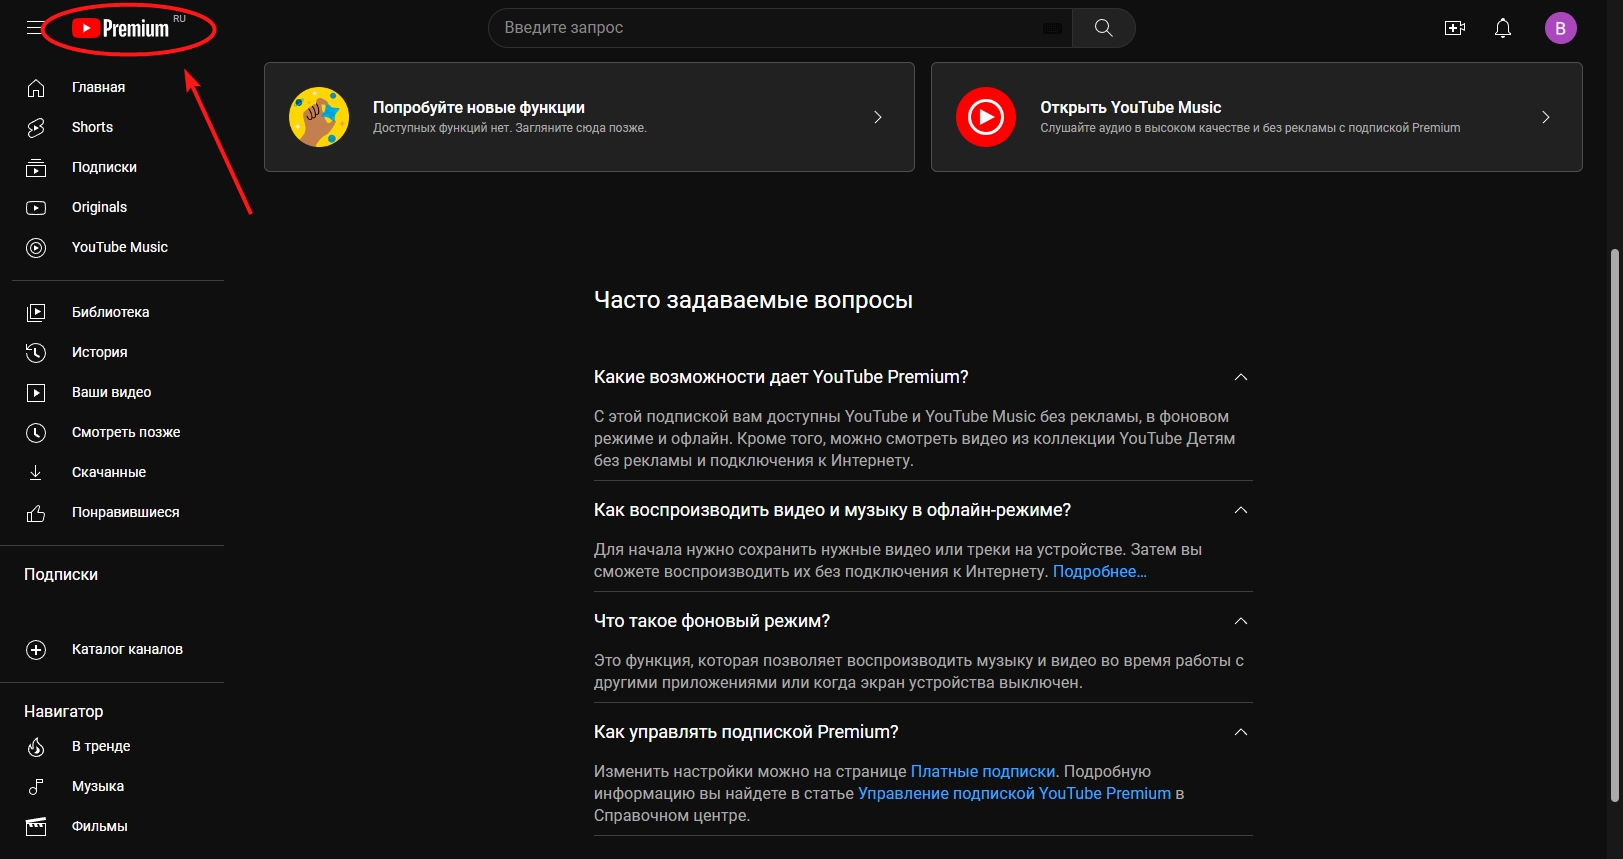Click the Downloads arrow icon

tap(36, 472)
